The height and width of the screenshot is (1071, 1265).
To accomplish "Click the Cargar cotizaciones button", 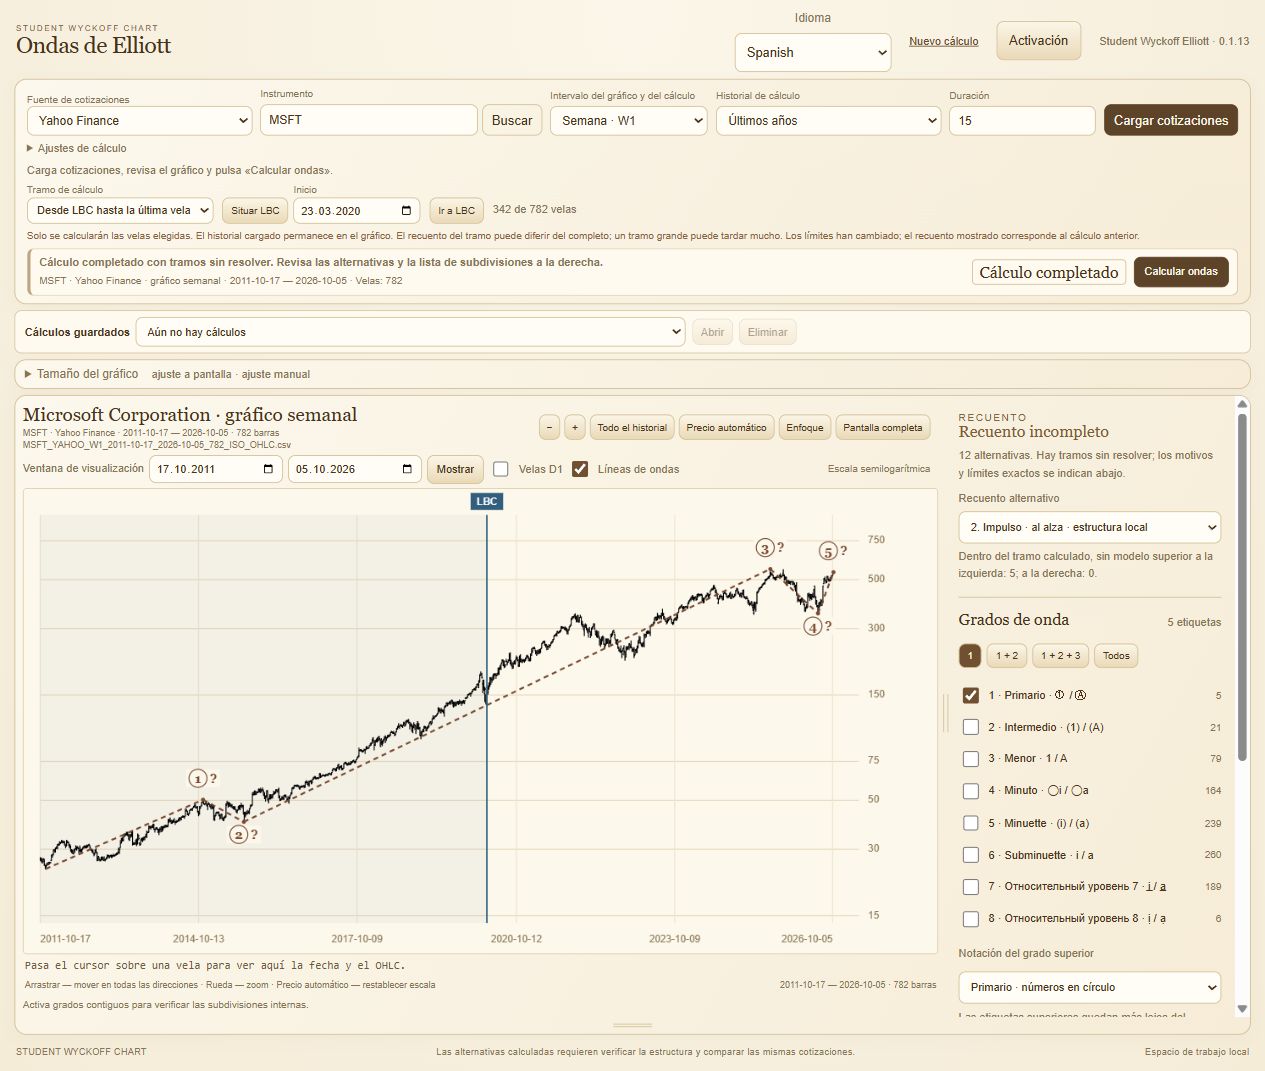I will pyautogui.click(x=1171, y=120).
